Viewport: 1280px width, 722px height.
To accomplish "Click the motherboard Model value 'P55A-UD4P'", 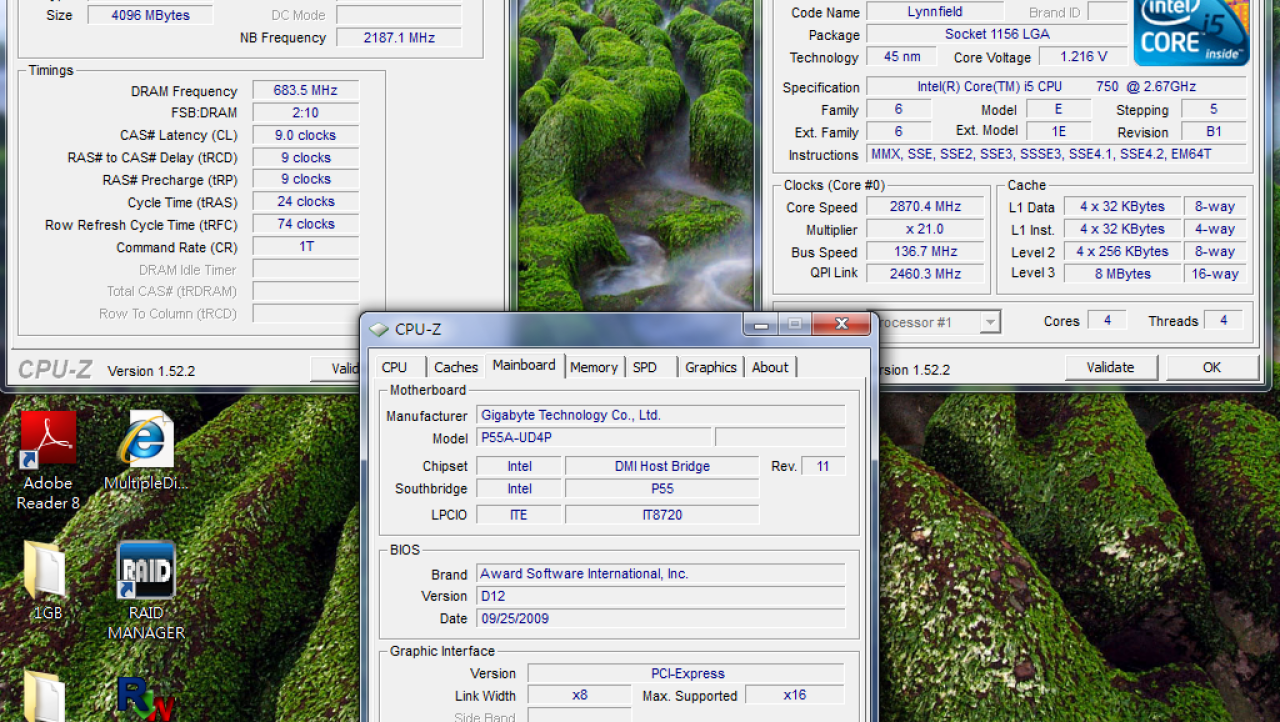I will [594, 437].
